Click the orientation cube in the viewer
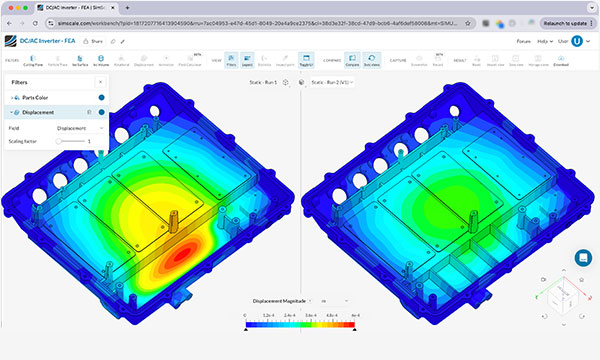This screenshot has width=600, height=360. point(562,299)
